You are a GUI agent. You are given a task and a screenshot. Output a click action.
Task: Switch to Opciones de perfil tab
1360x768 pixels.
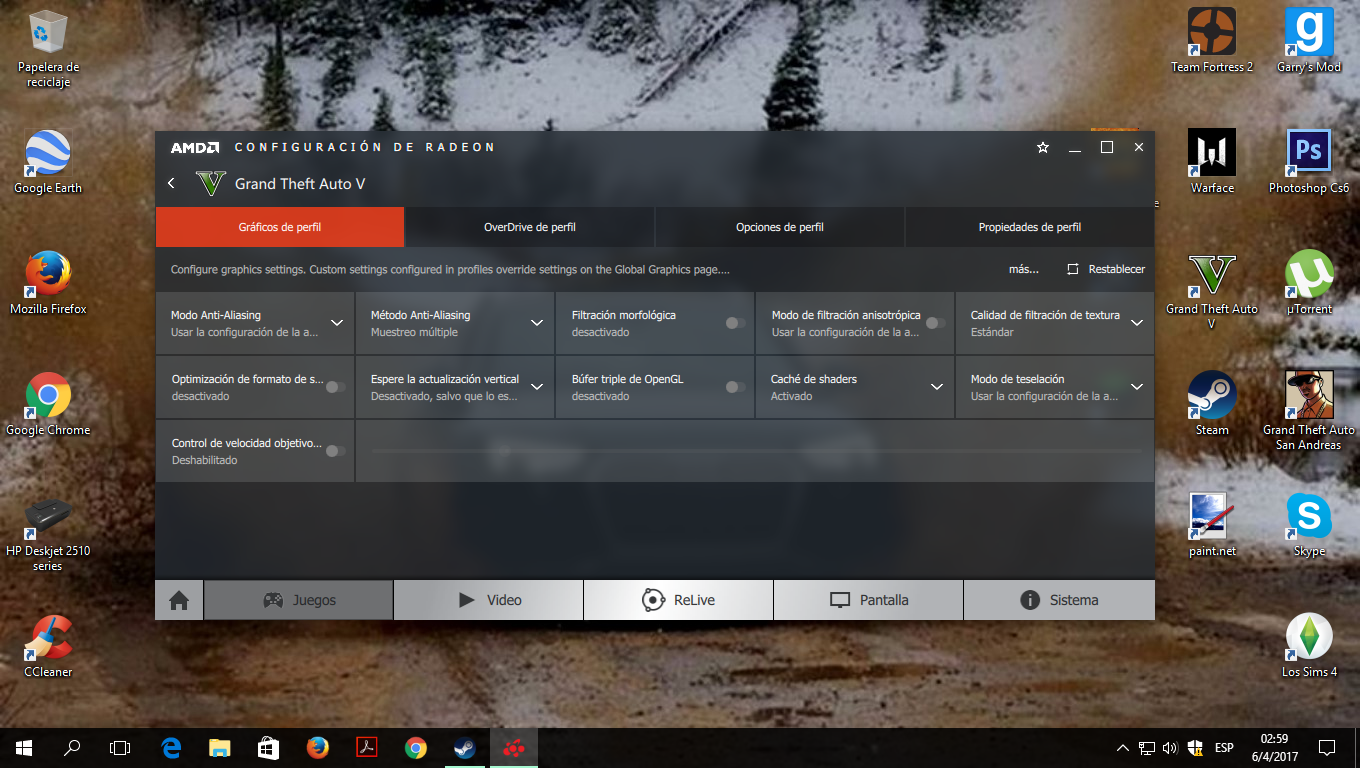(780, 227)
